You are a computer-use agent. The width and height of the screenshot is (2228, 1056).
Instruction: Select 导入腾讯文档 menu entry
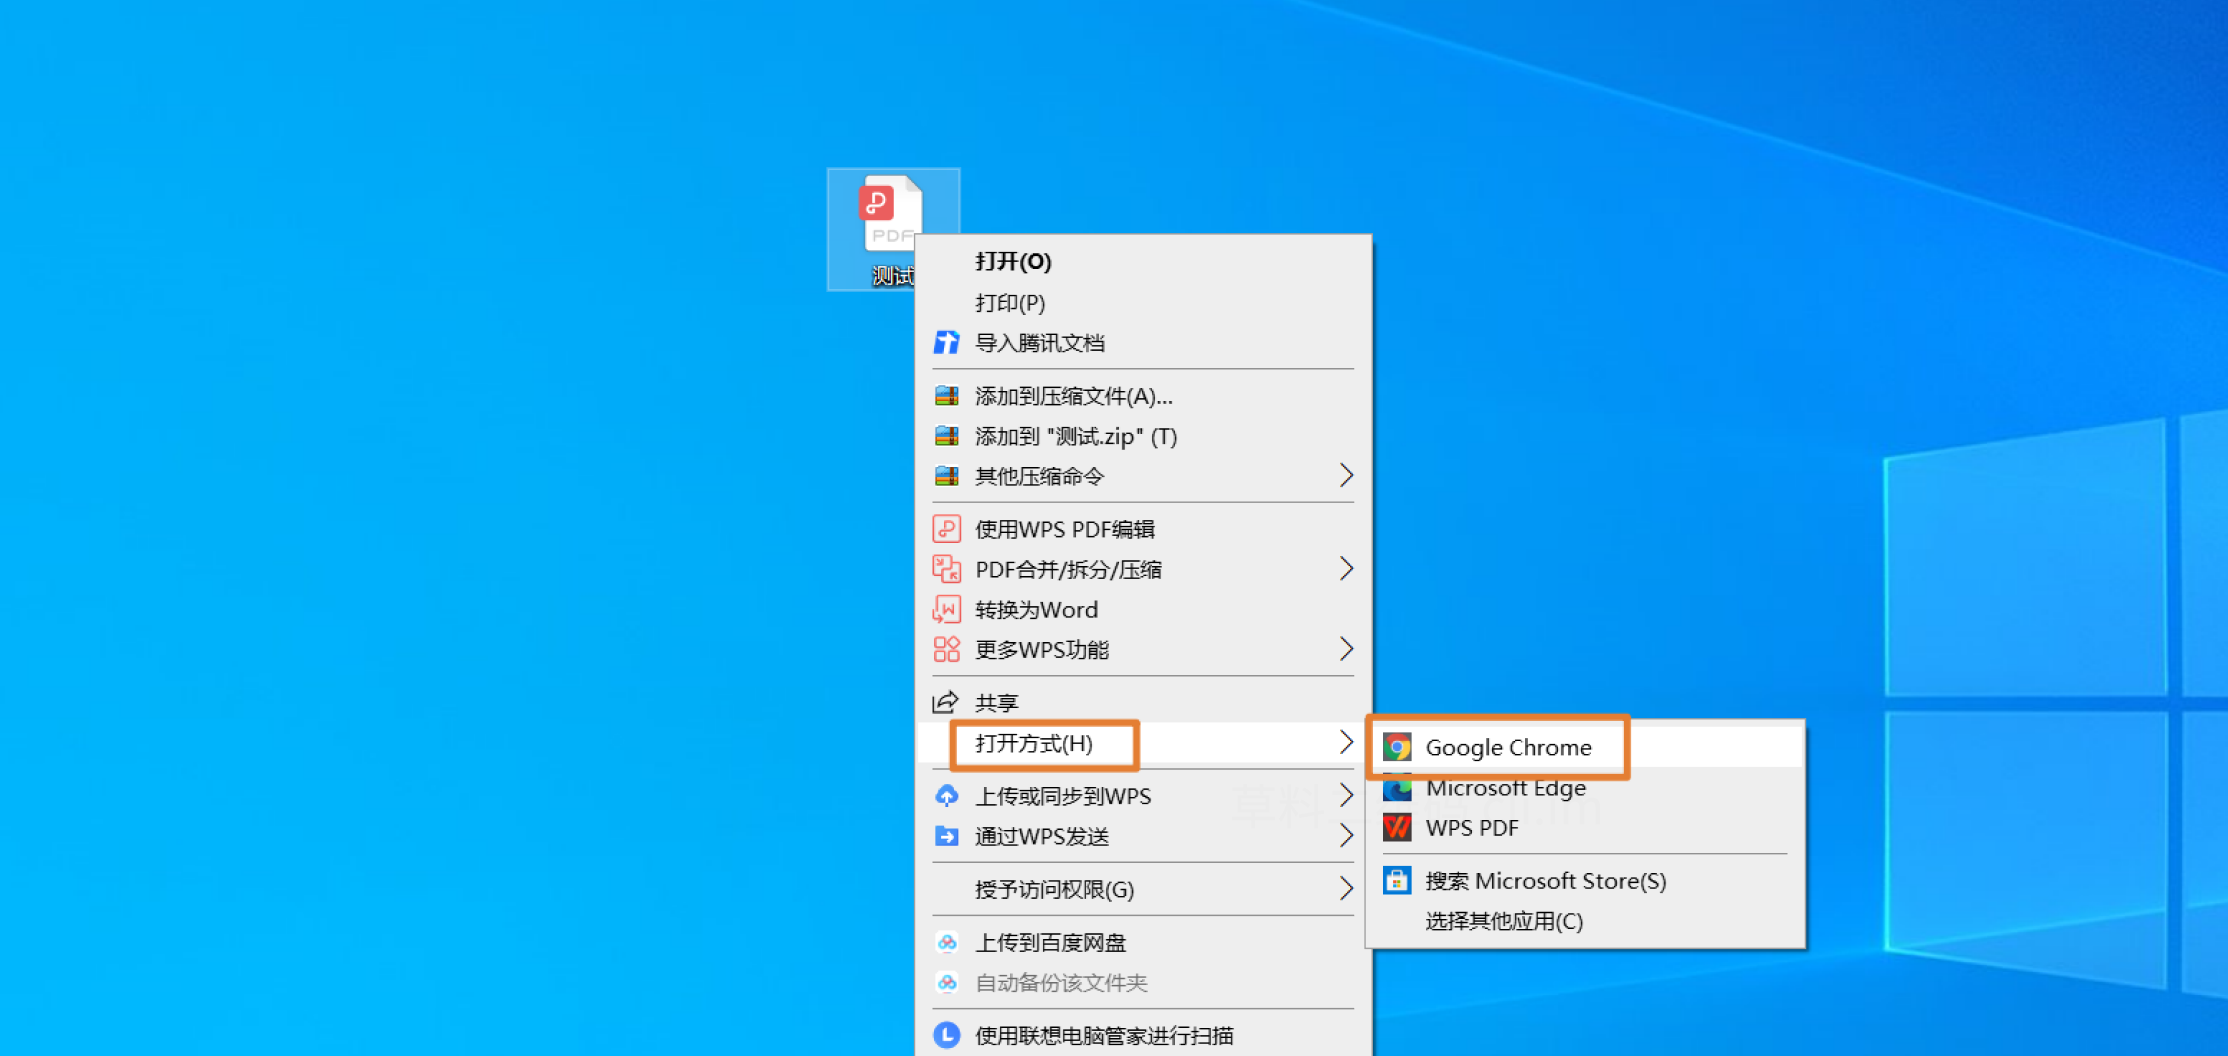1143,343
